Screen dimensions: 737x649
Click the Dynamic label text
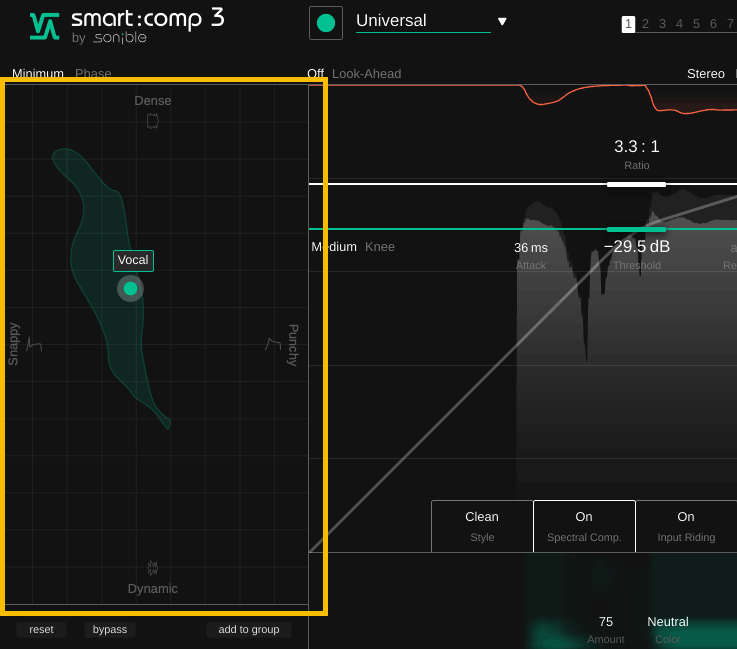coord(152,589)
